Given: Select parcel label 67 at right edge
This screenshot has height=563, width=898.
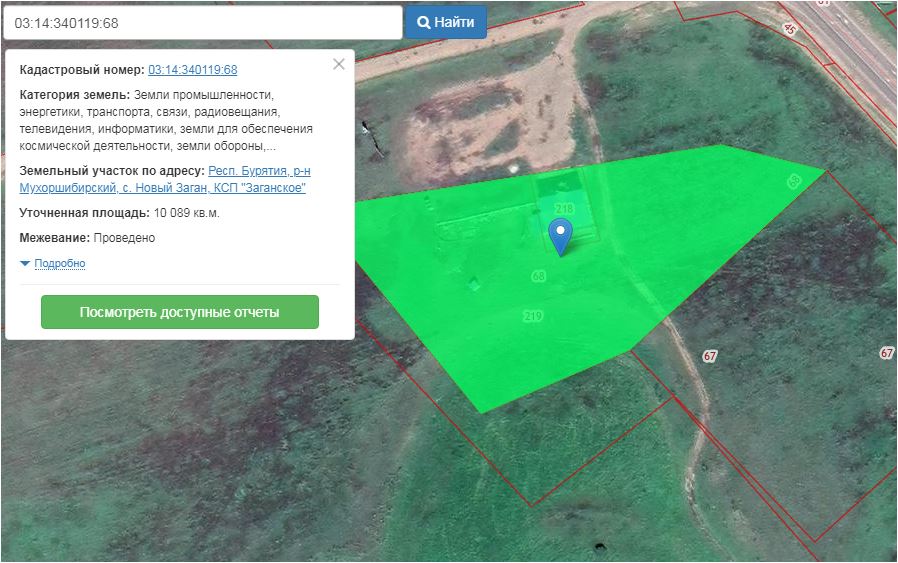Looking at the screenshot, I should point(886,353).
